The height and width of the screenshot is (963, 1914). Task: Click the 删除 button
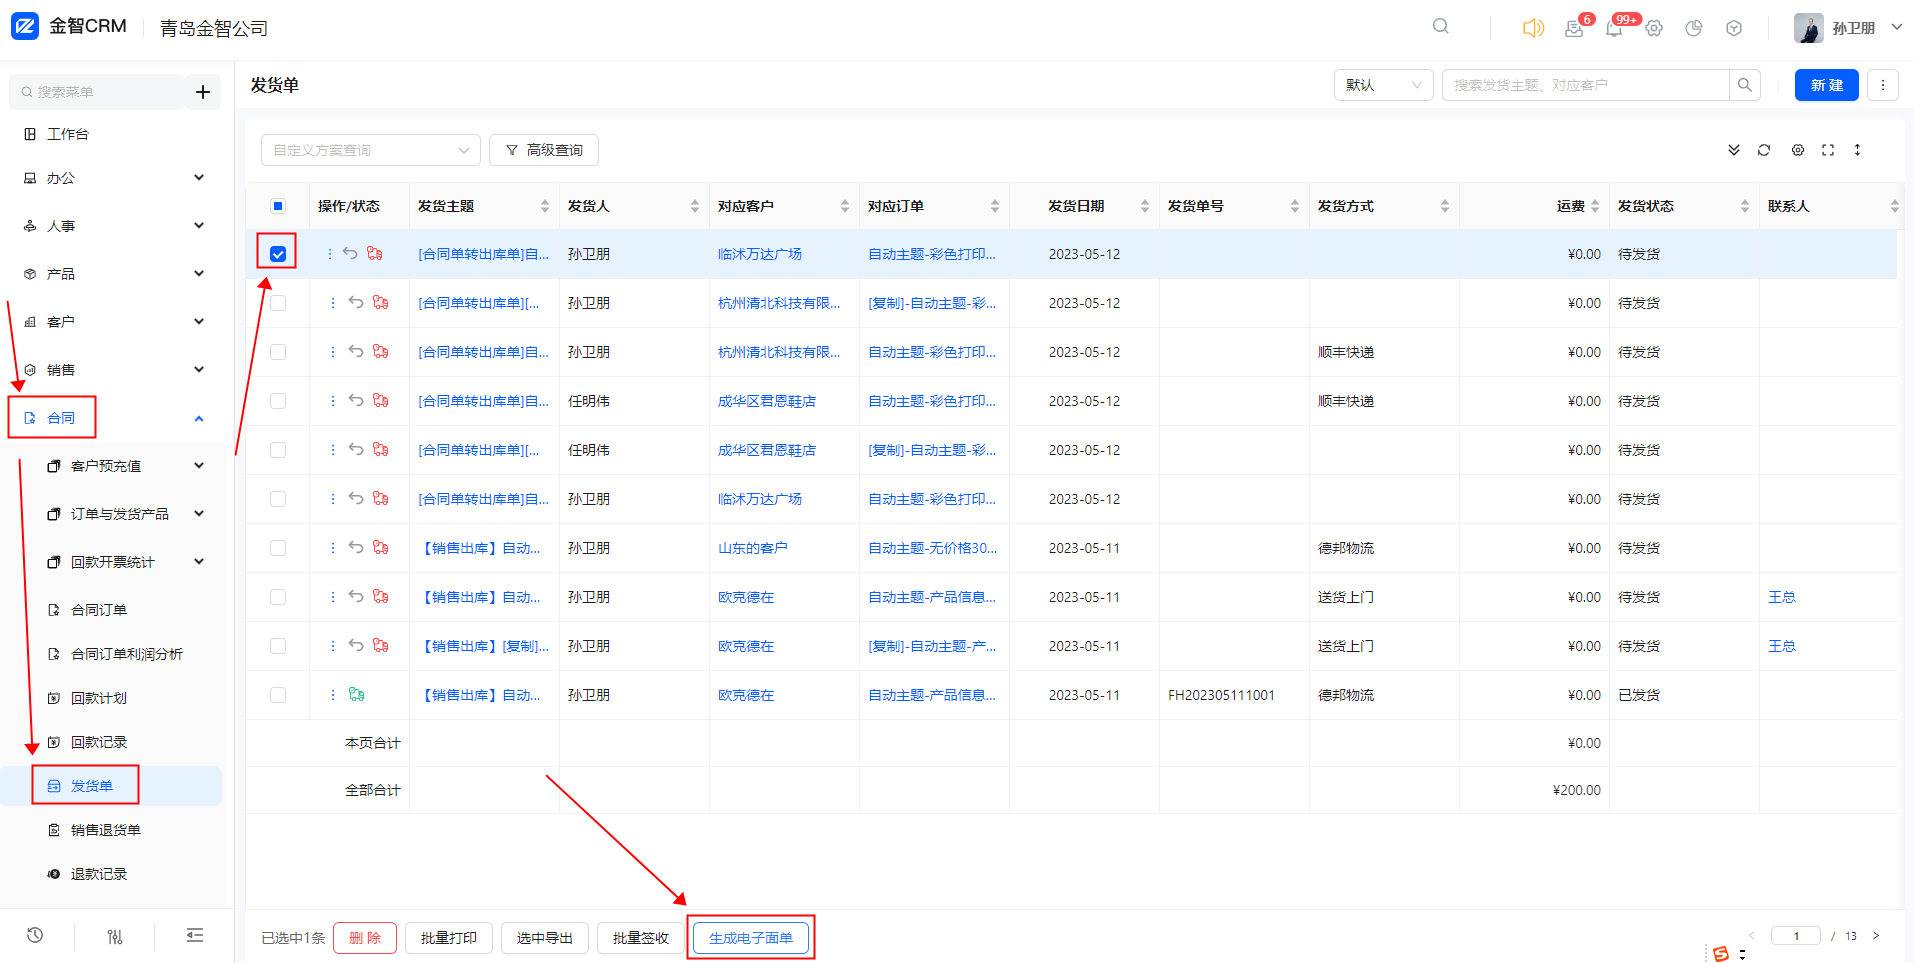pos(365,938)
